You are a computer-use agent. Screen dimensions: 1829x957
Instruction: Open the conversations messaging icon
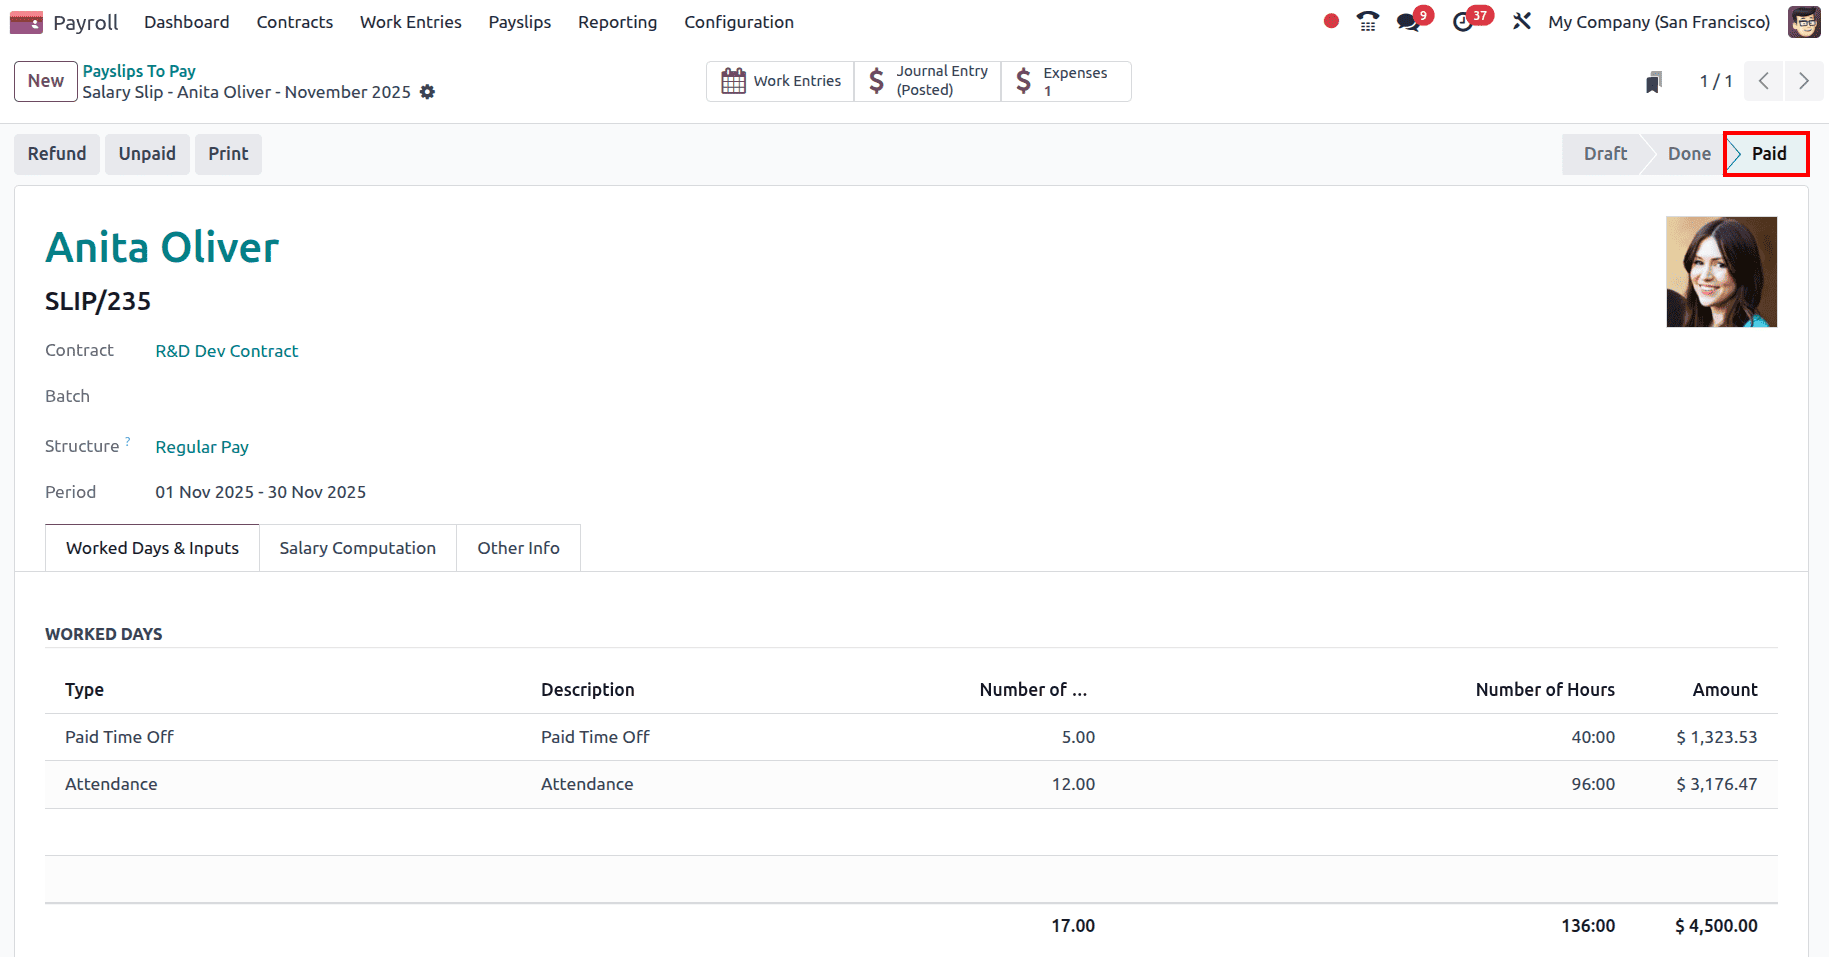click(1409, 21)
